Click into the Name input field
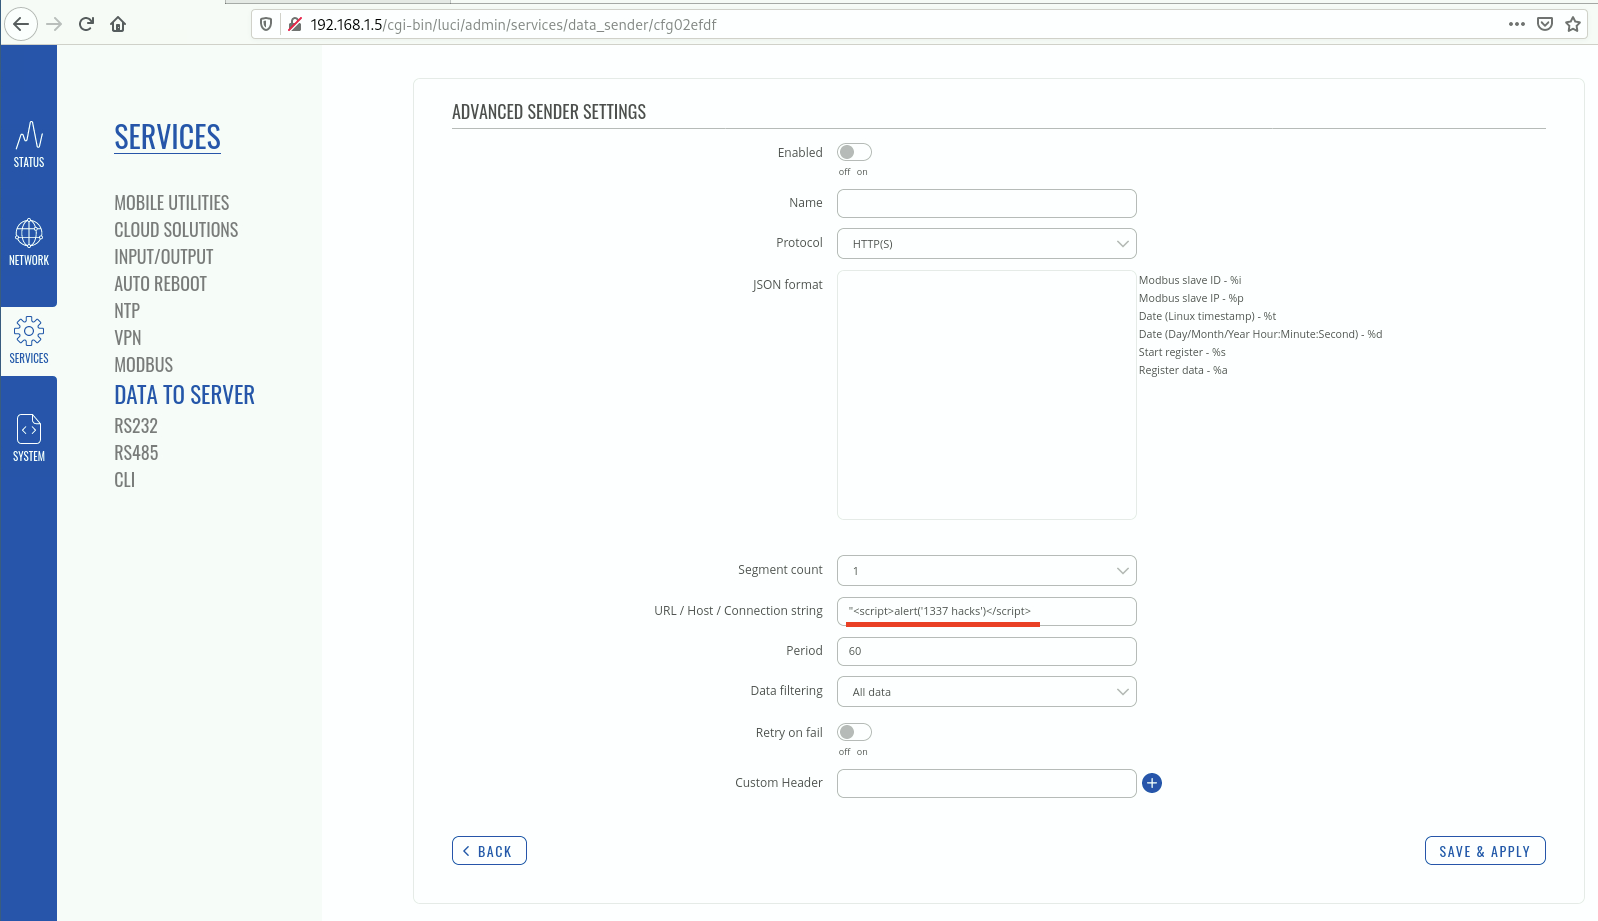Viewport: 1598px width, 921px height. tap(986, 203)
